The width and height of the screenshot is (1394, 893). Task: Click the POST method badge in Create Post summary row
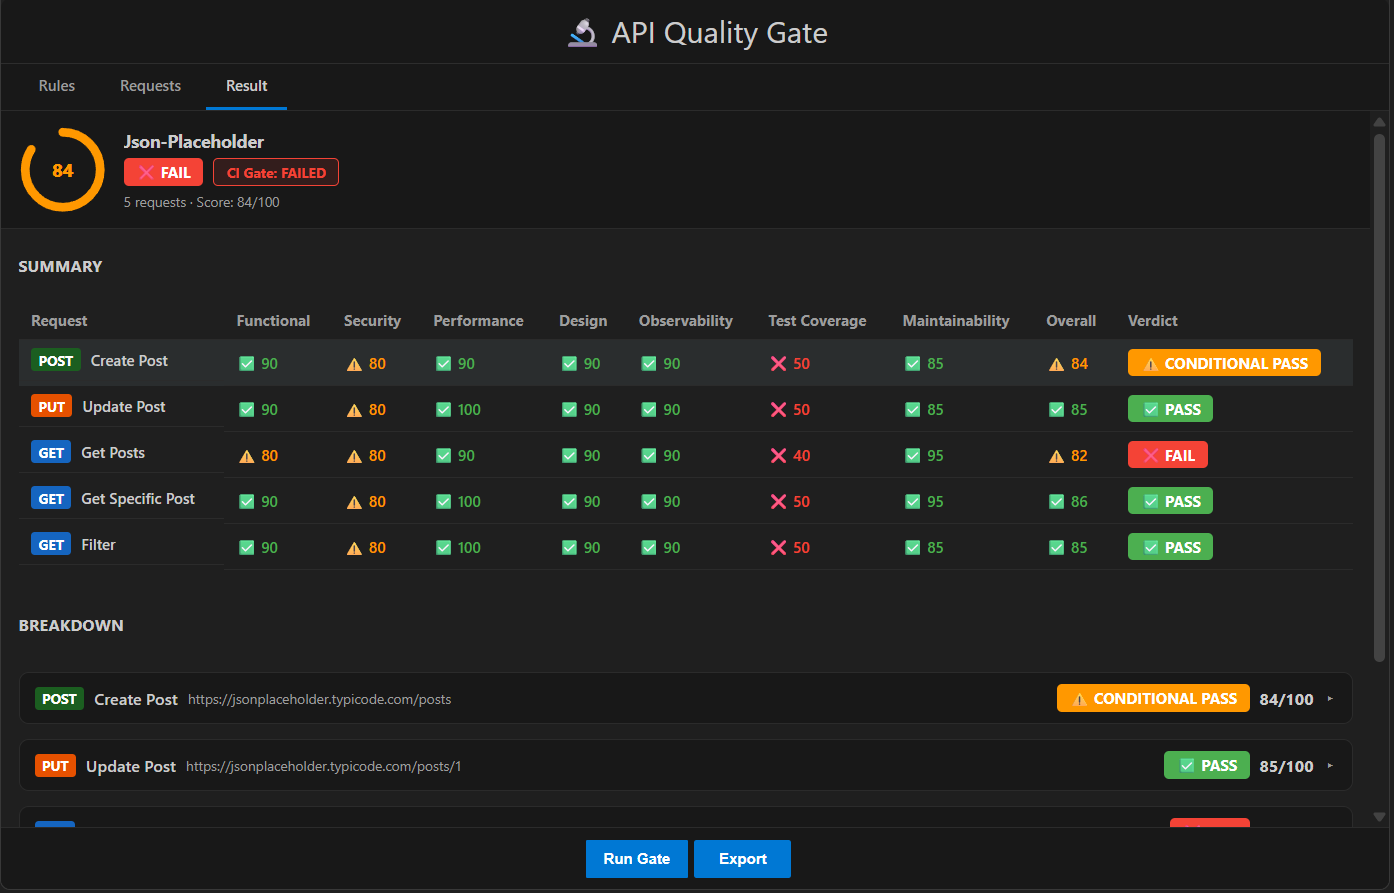click(x=56, y=361)
